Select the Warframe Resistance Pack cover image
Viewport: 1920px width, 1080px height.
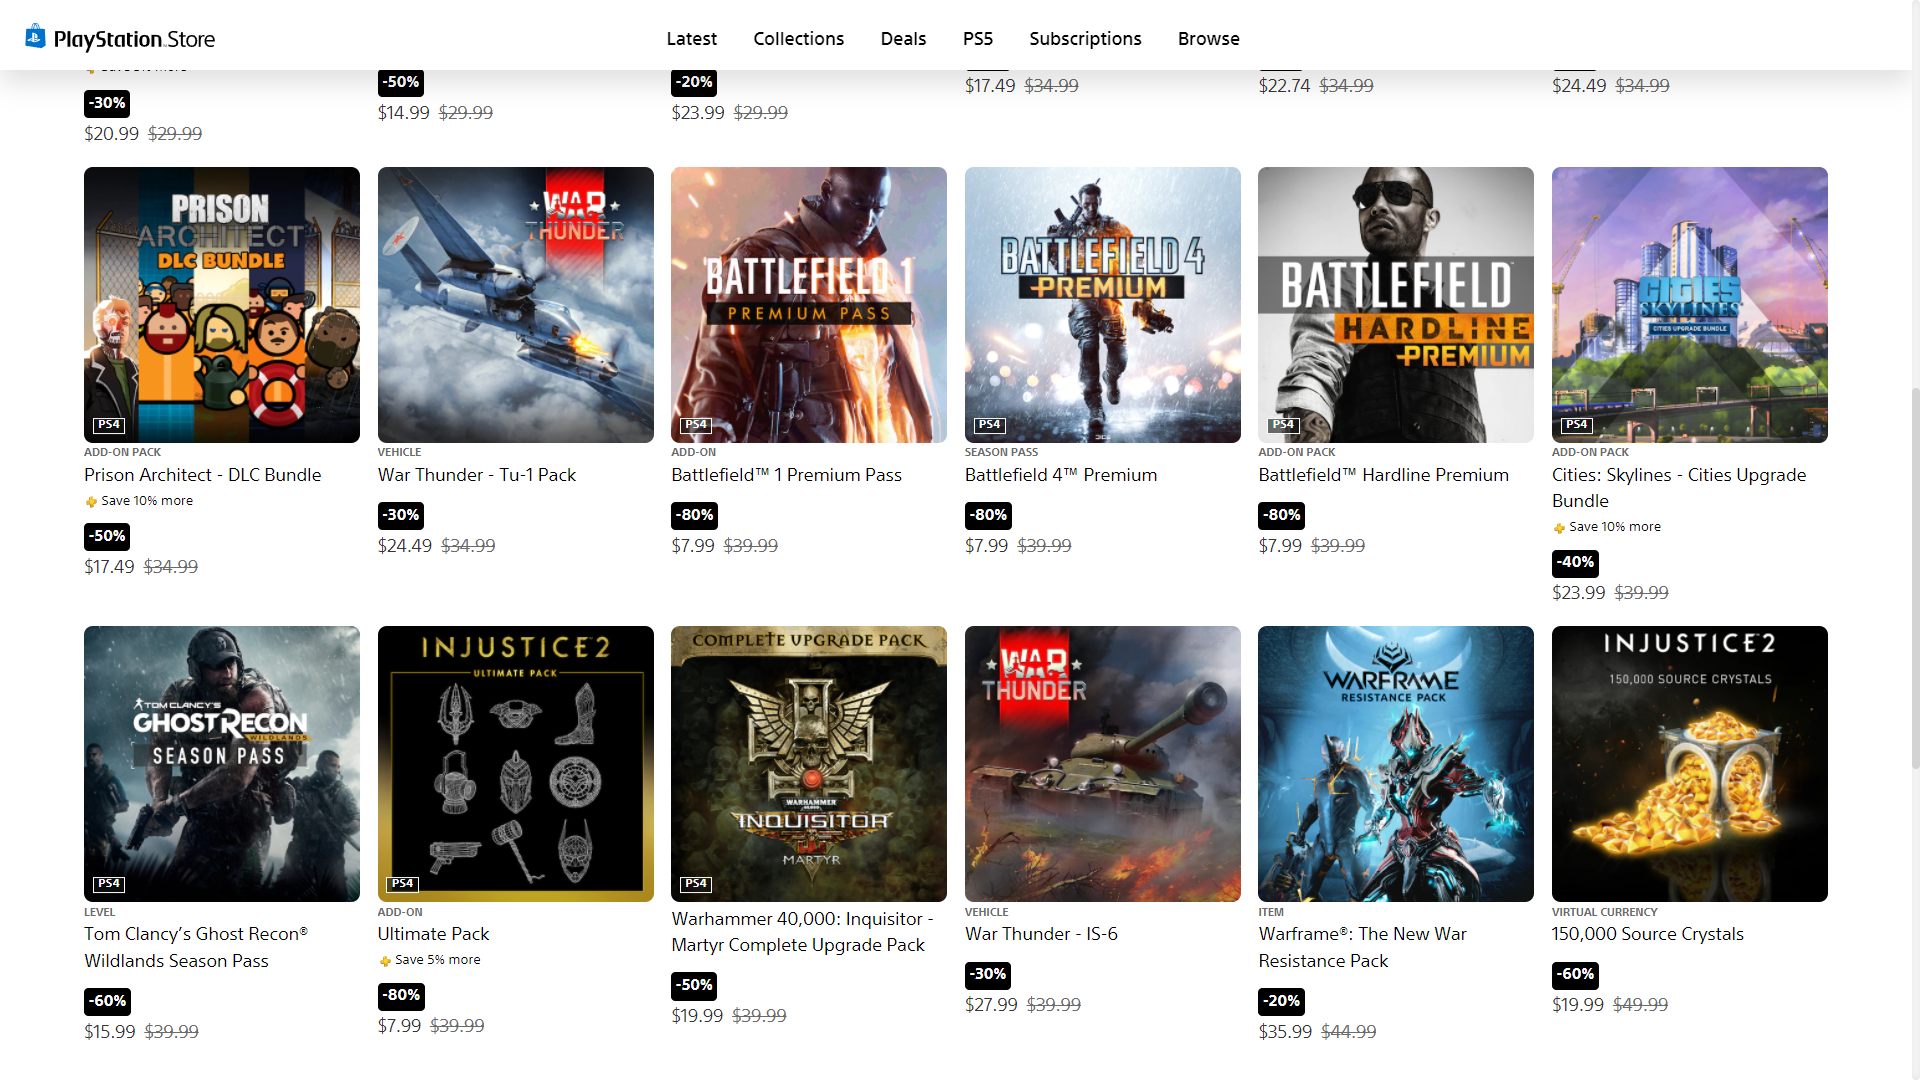[x=1395, y=764]
